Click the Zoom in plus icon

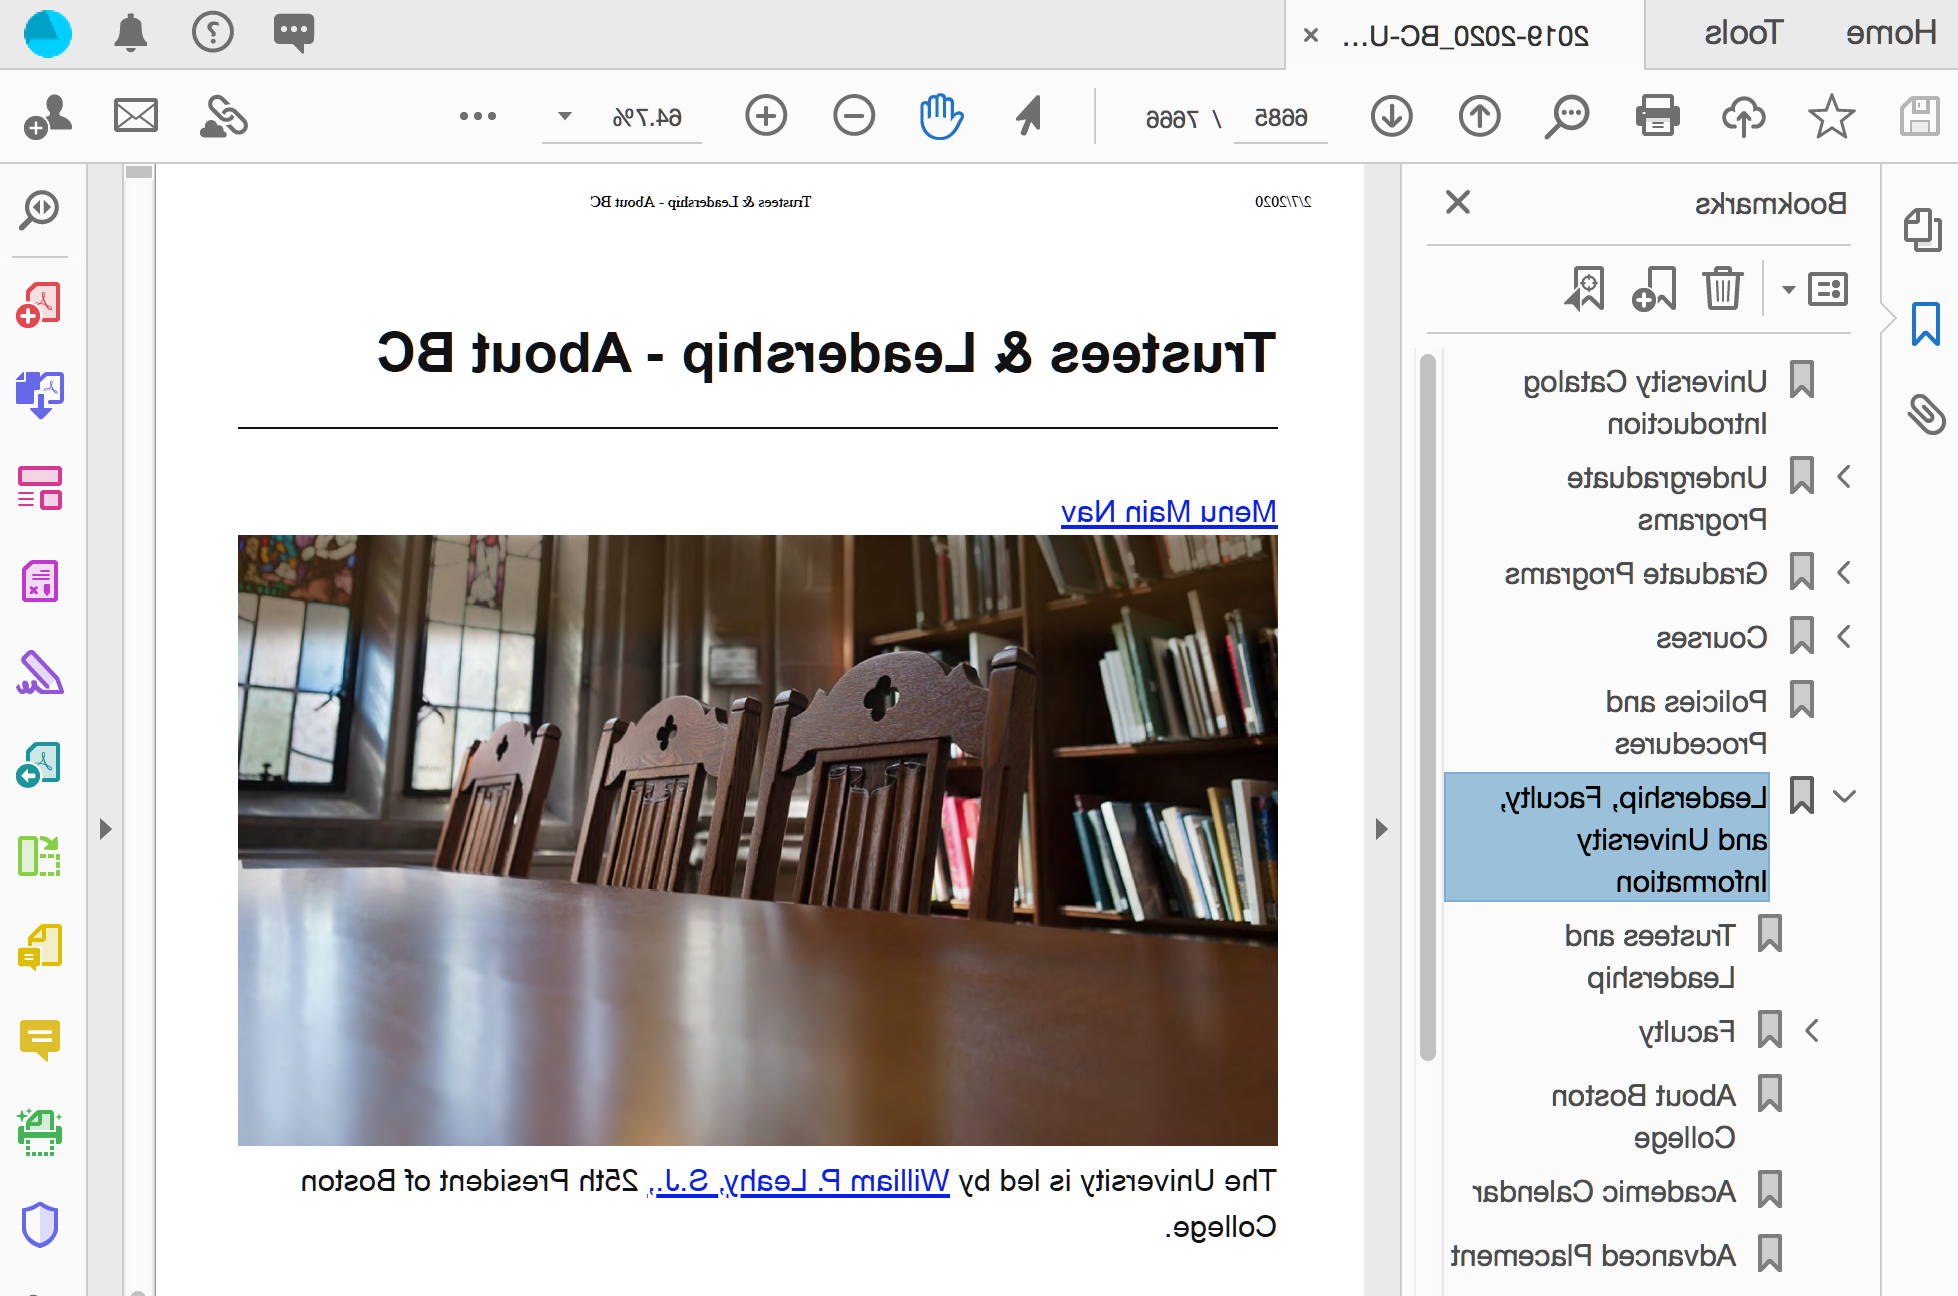[x=766, y=116]
